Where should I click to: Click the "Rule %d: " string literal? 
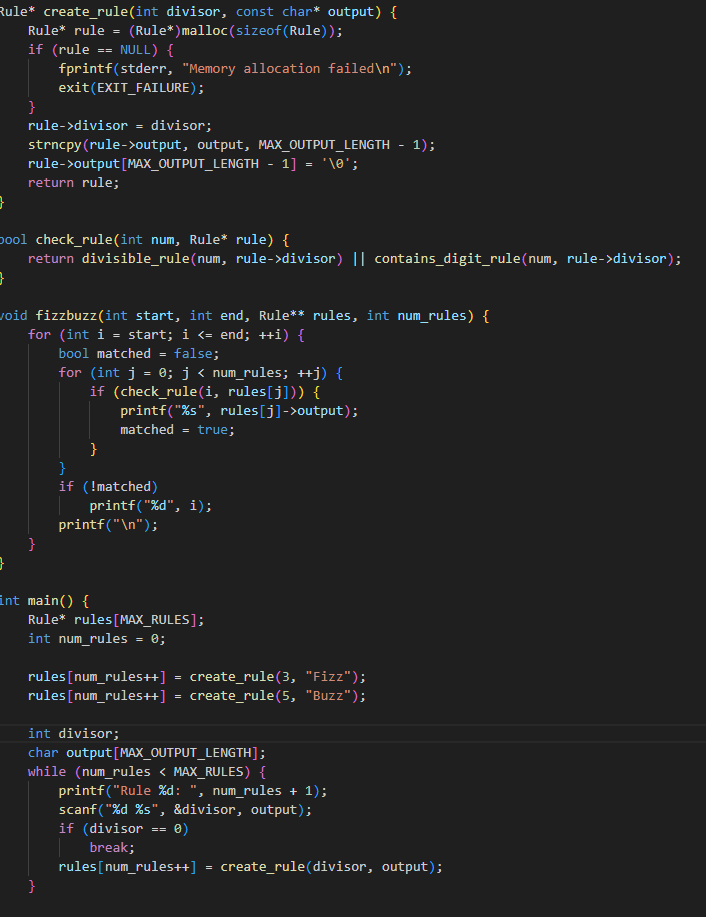pyautogui.click(x=159, y=791)
